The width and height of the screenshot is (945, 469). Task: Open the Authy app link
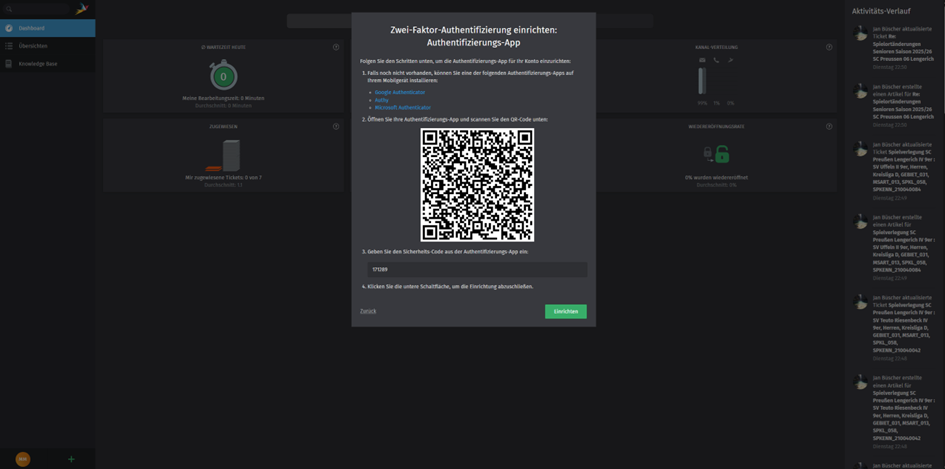381,100
